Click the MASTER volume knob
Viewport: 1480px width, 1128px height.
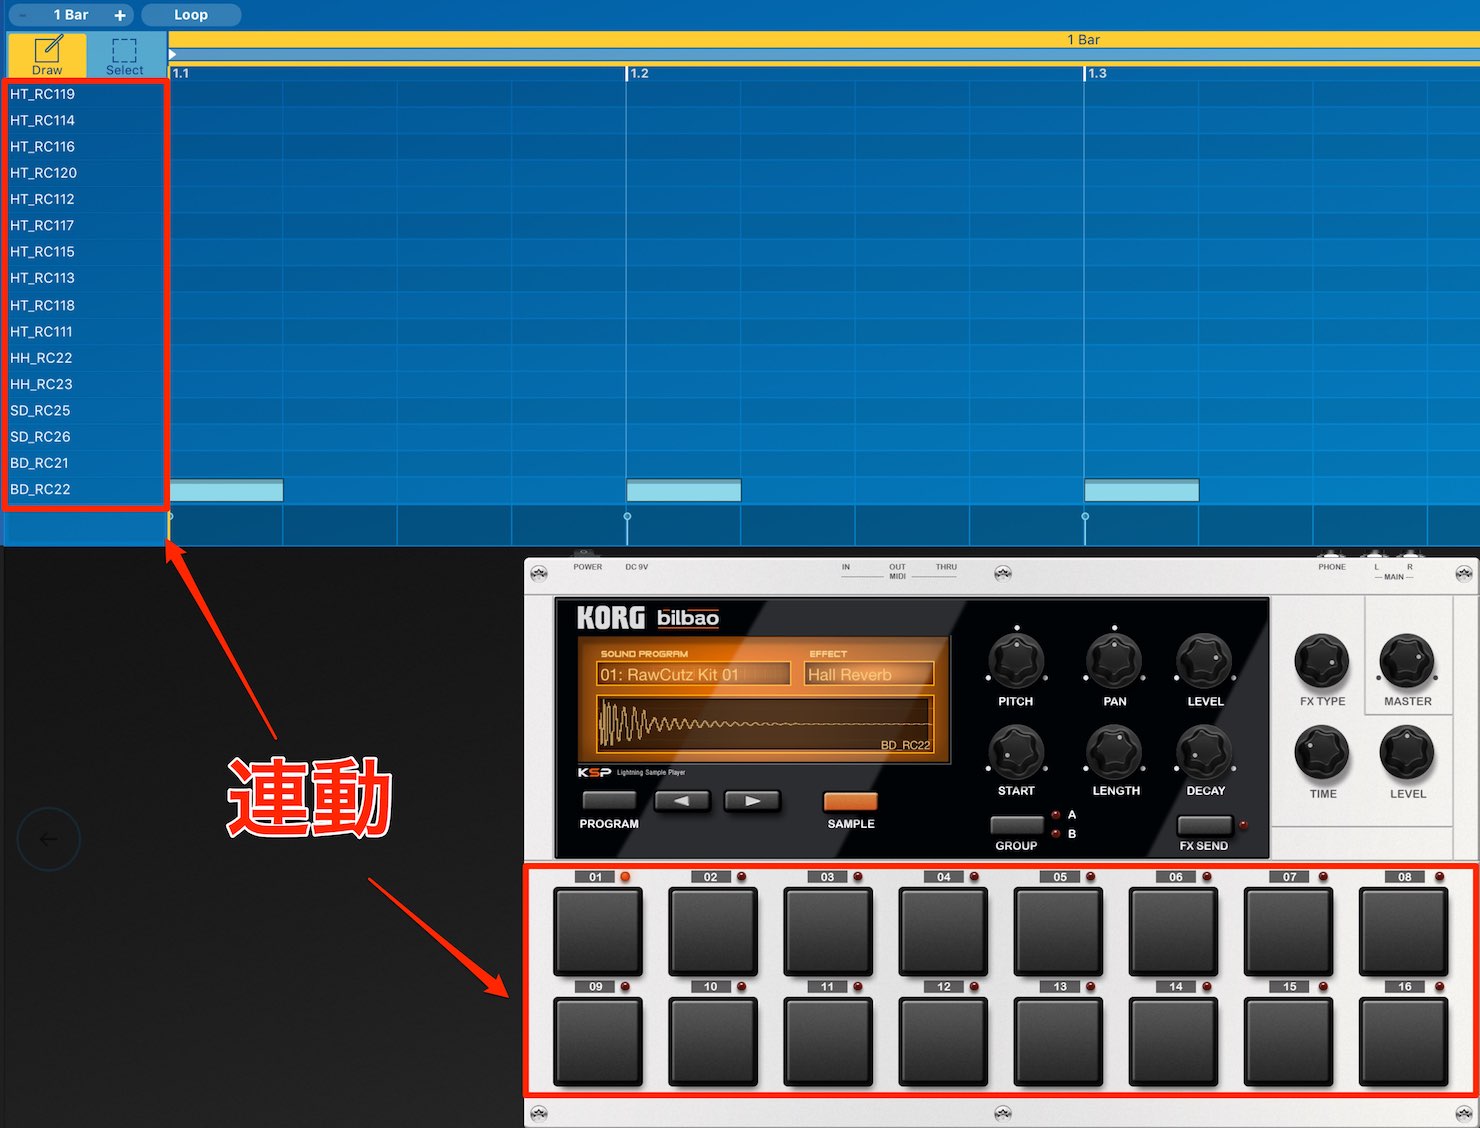click(1407, 661)
